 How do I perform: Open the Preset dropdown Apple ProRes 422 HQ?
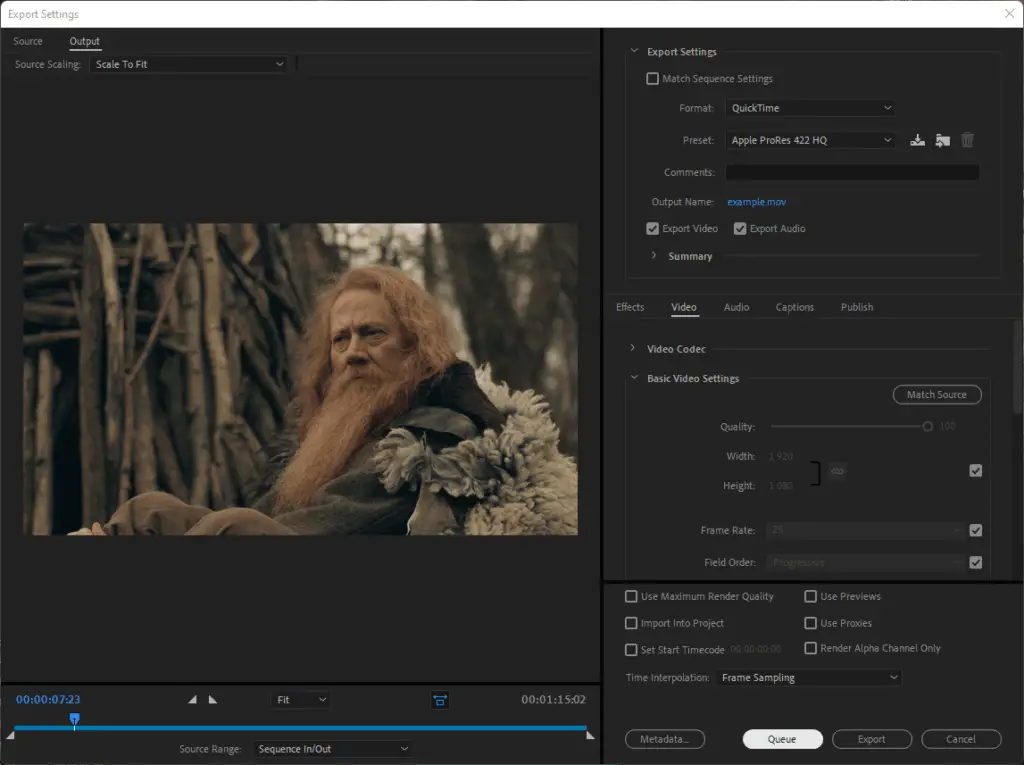810,140
